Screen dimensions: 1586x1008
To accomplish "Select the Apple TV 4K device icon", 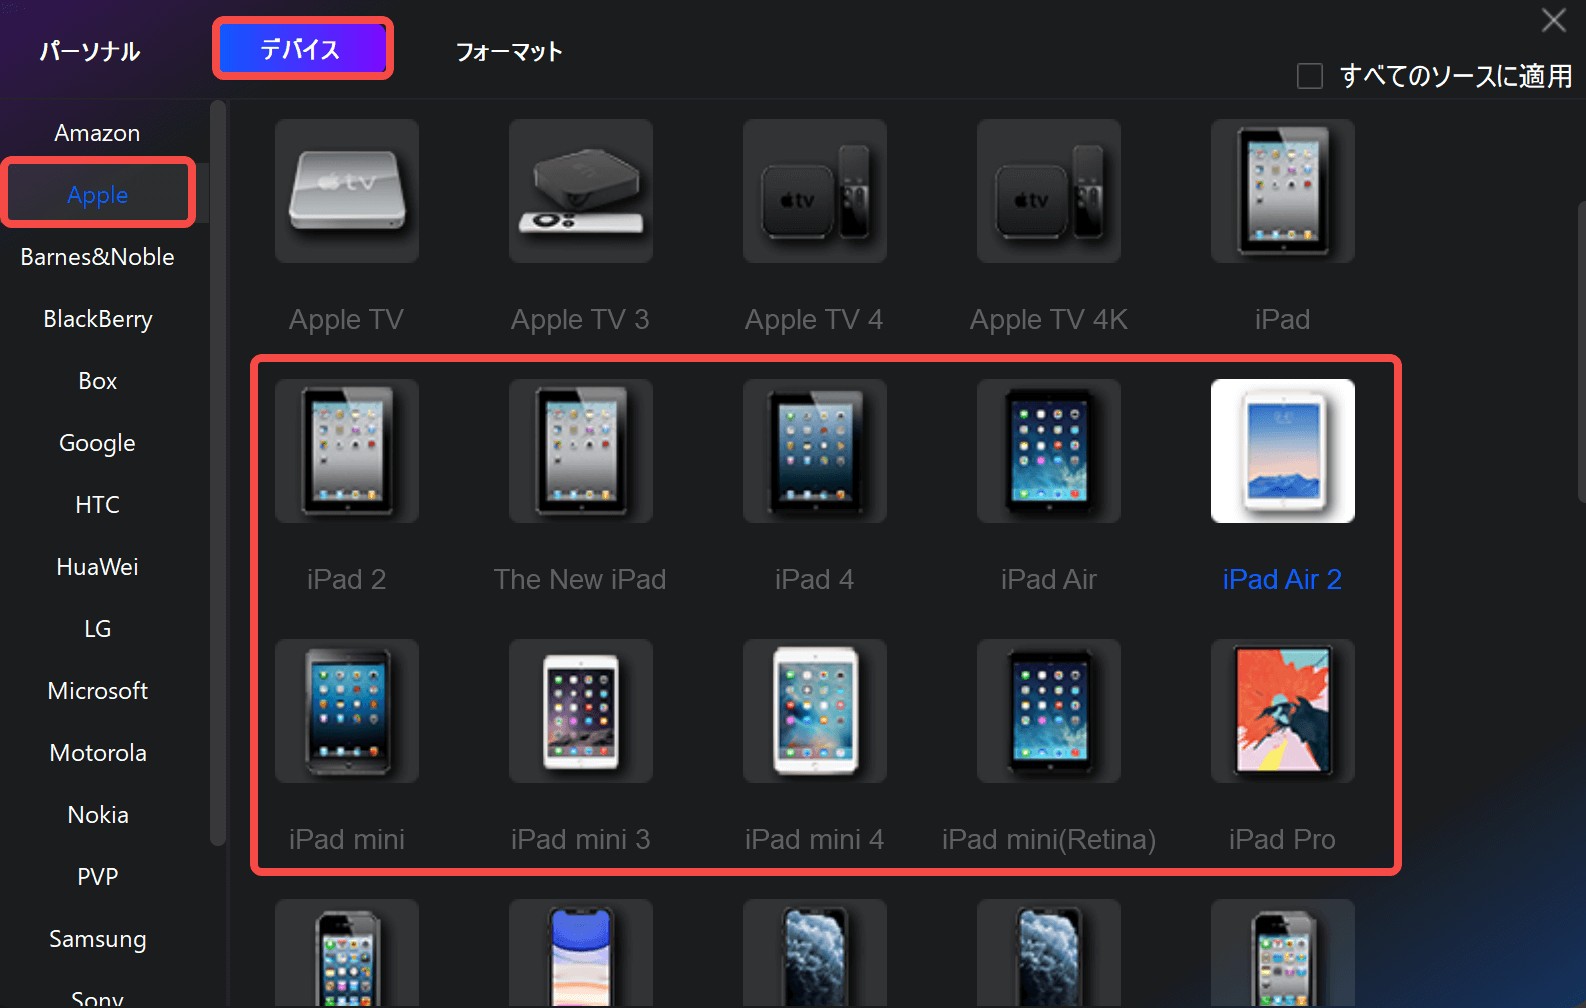I will [x=1049, y=191].
